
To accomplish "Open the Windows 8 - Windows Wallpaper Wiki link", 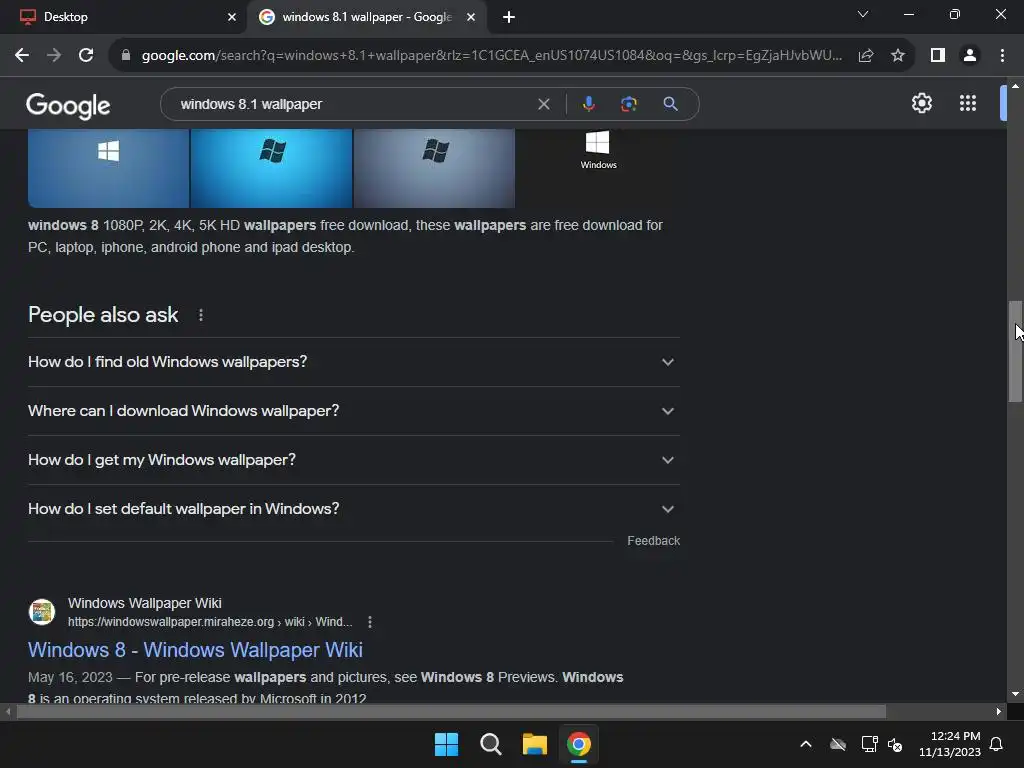I will tap(195, 650).
